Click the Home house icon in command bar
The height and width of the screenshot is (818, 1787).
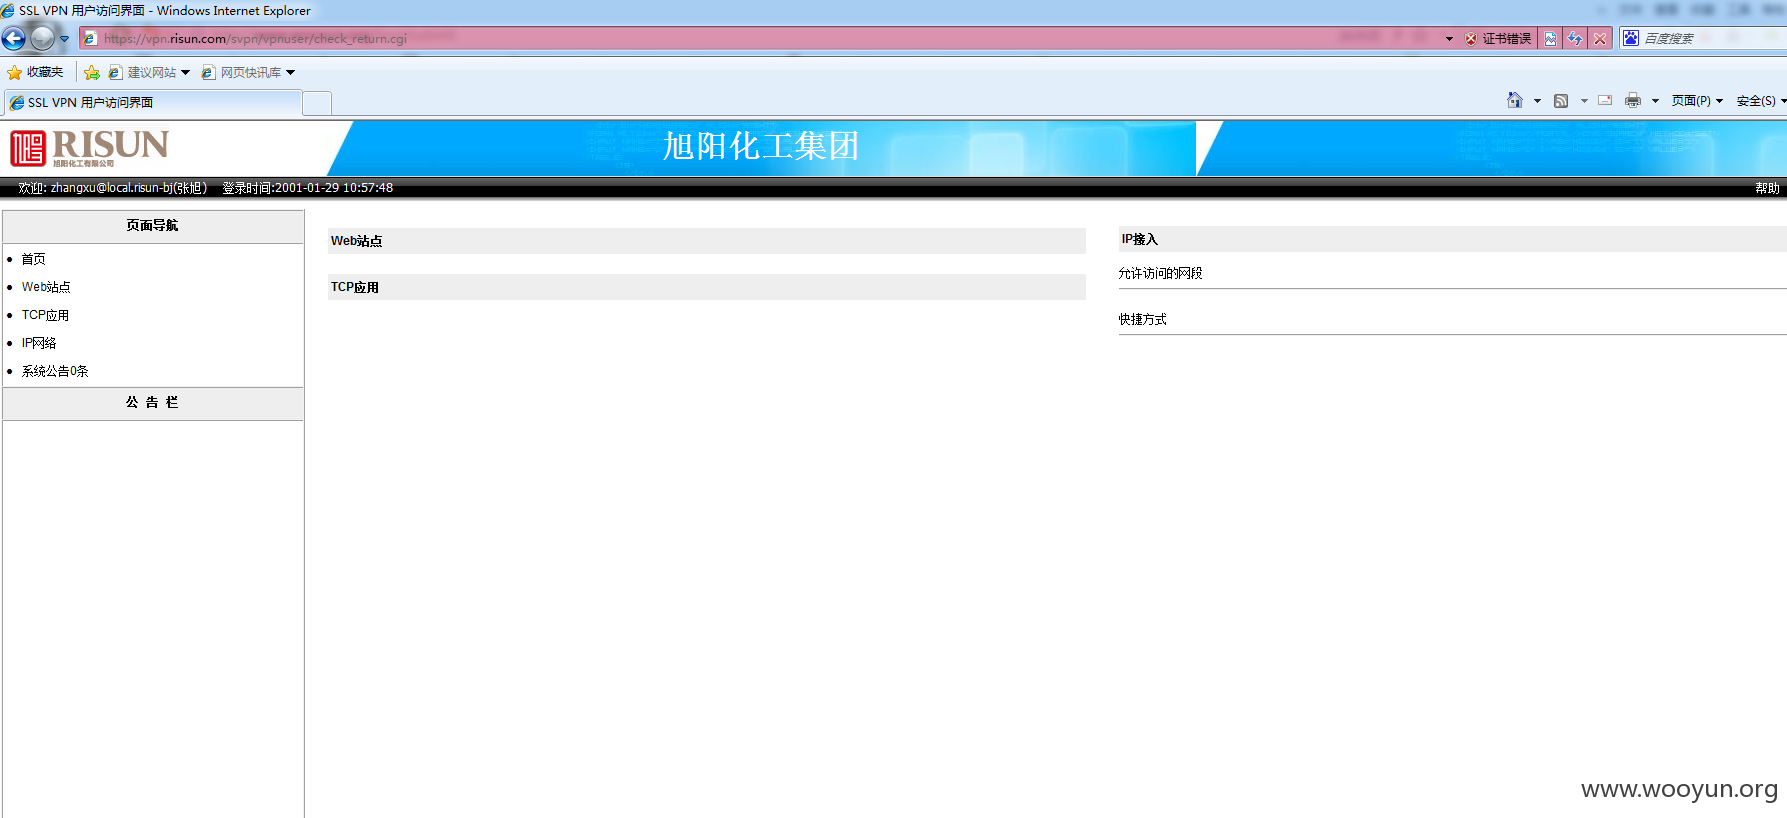click(1515, 100)
